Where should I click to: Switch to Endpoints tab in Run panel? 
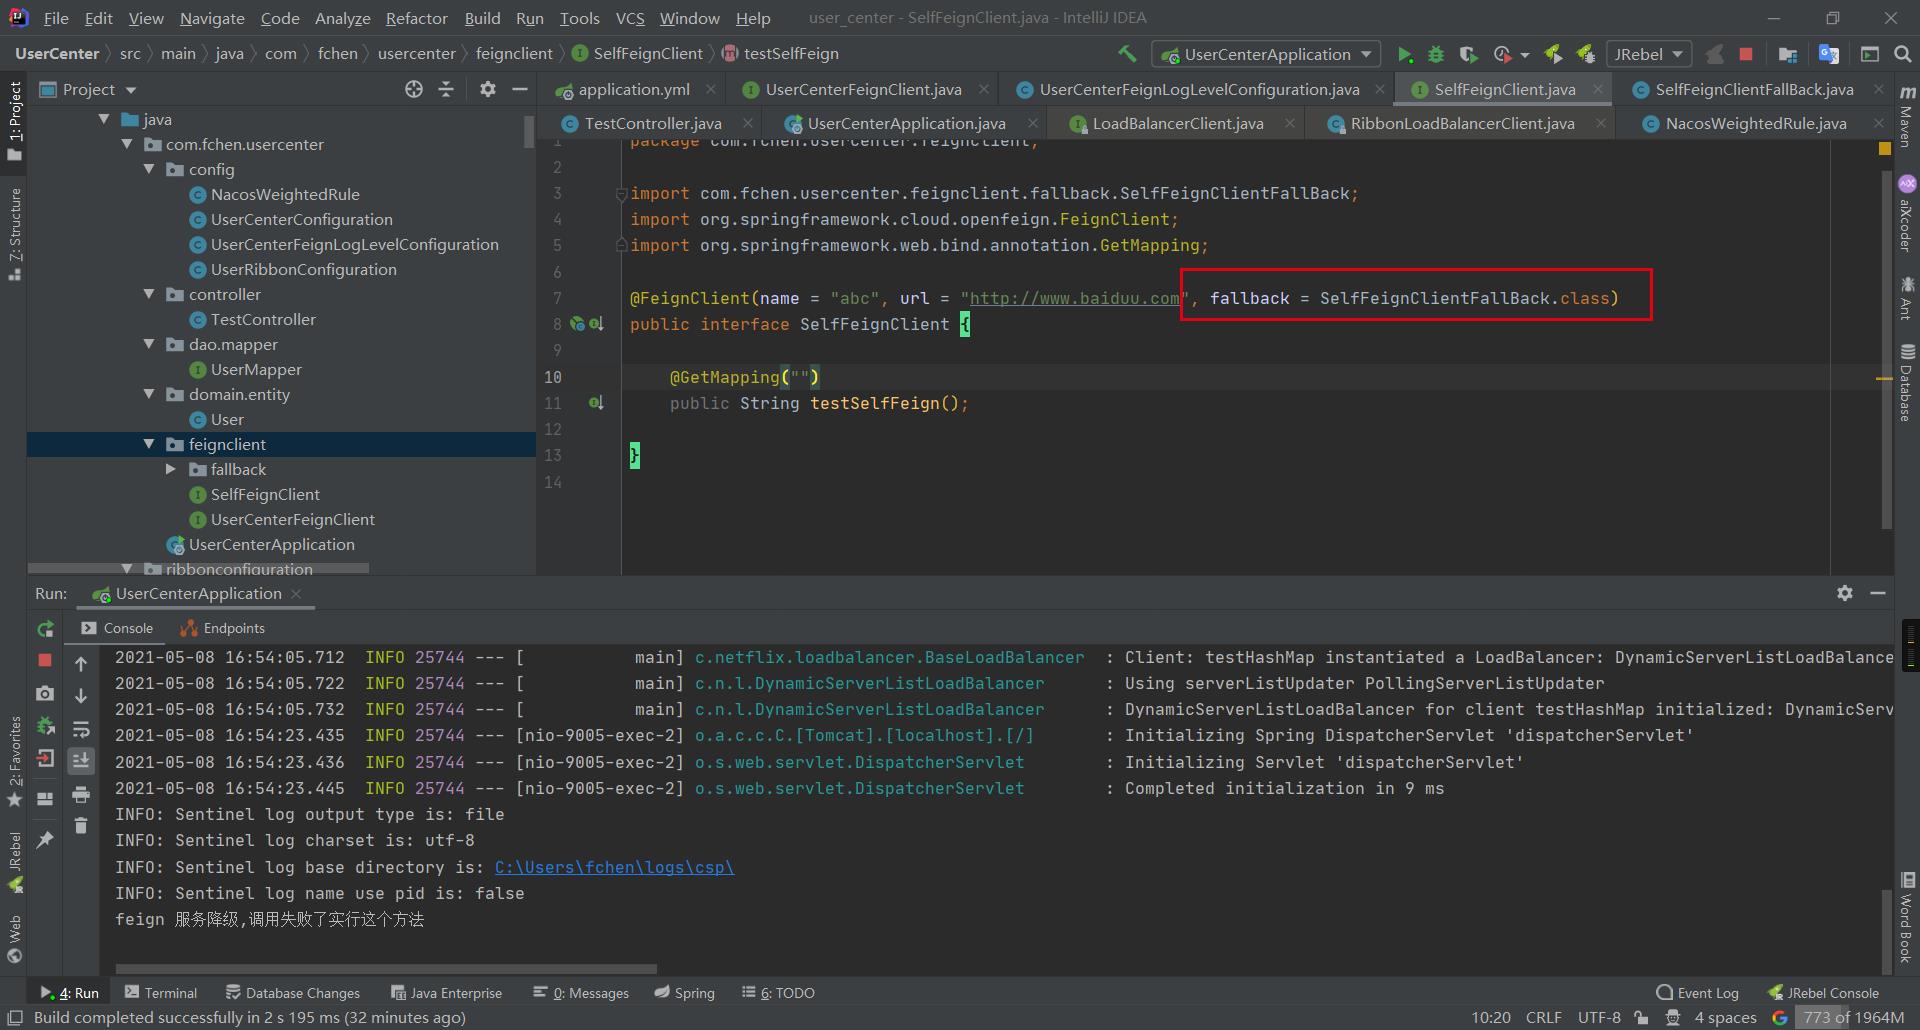222,628
